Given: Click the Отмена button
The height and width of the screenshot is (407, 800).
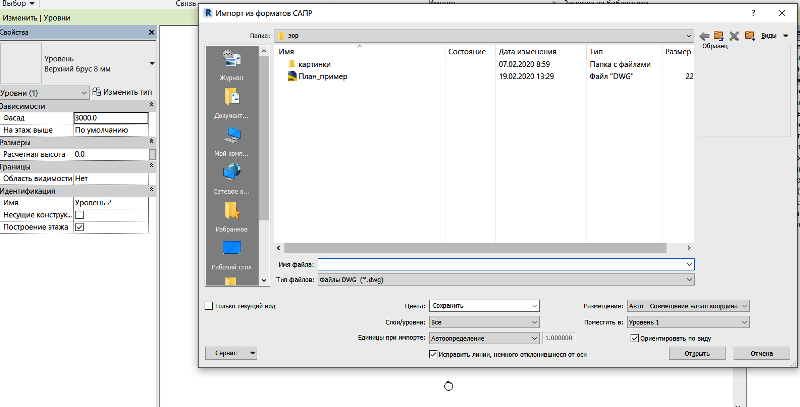Looking at the screenshot, I should pos(762,353).
